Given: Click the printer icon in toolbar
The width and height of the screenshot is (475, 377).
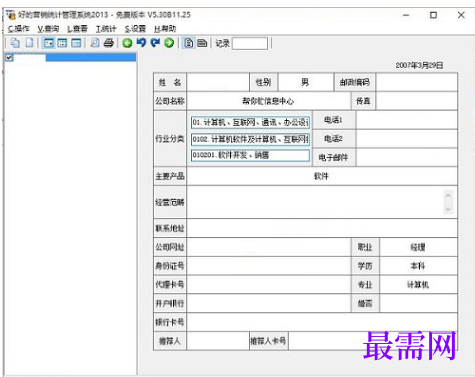Looking at the screenshot, I should click(109, 43).
